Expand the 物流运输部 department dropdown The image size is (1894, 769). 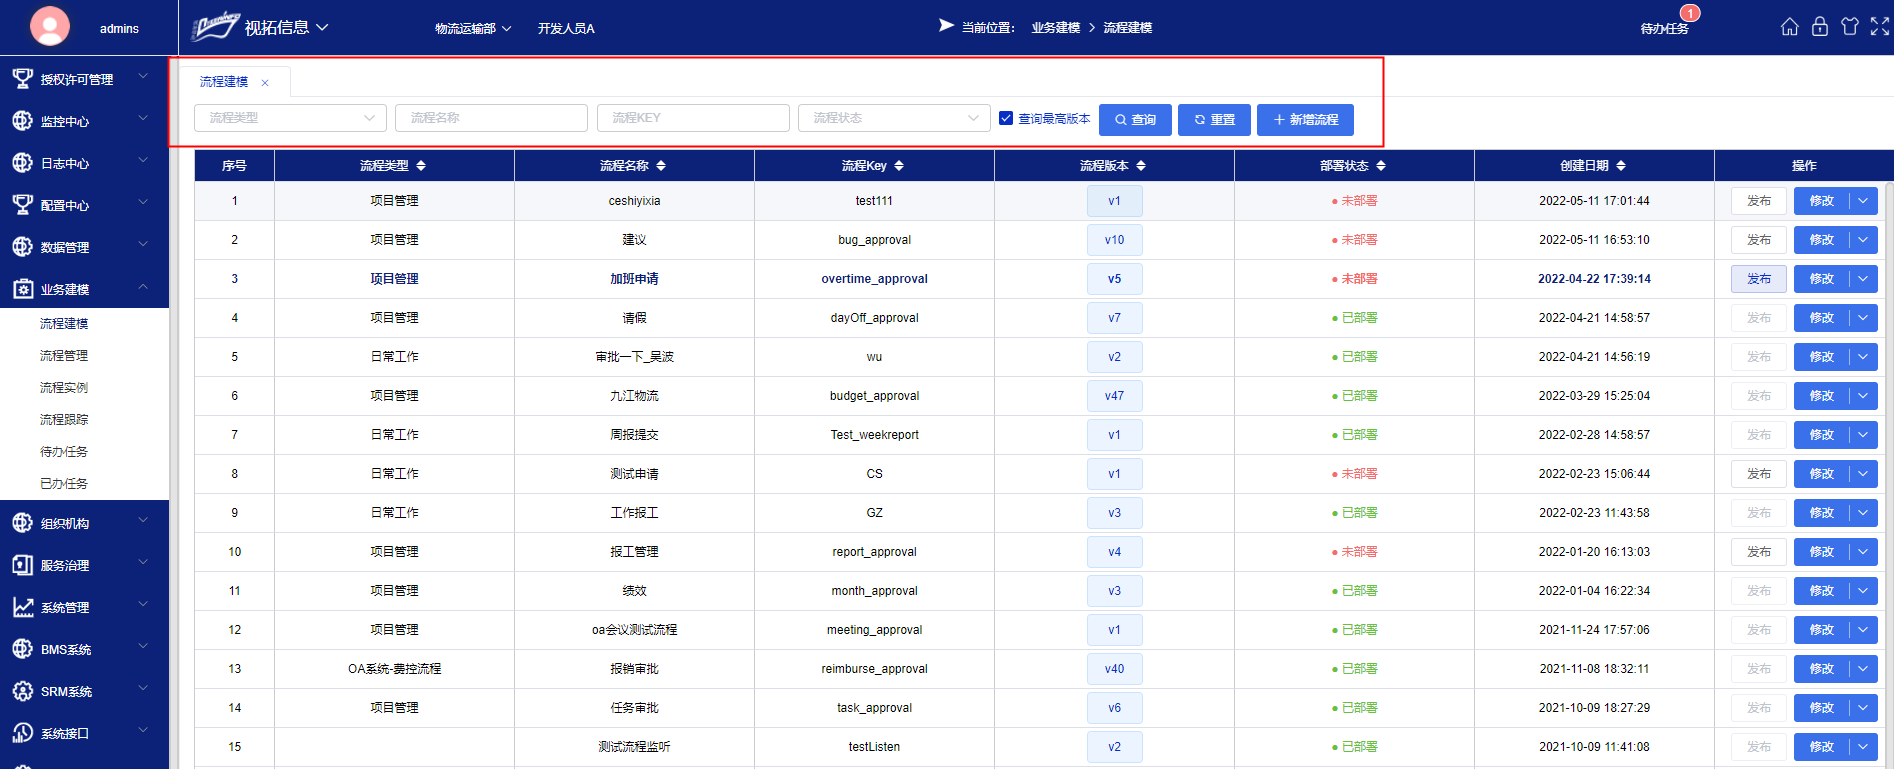pos(473,28)
